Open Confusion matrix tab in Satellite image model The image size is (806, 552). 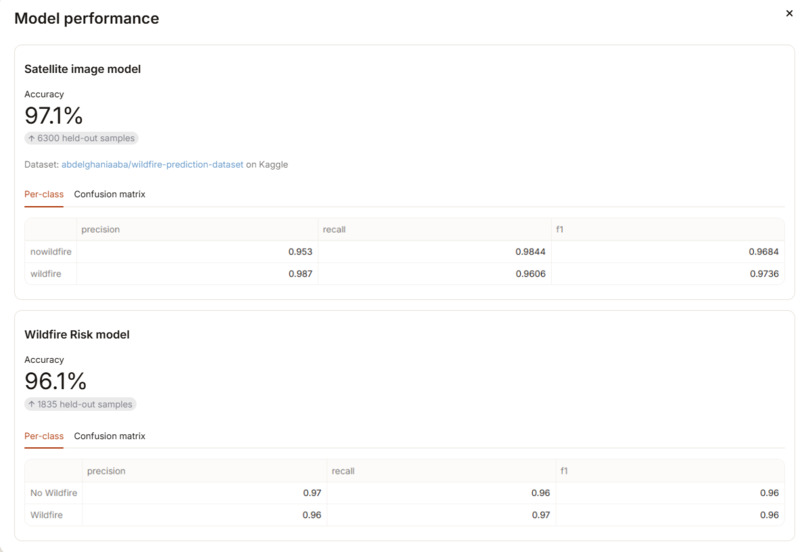coord(109,194)
